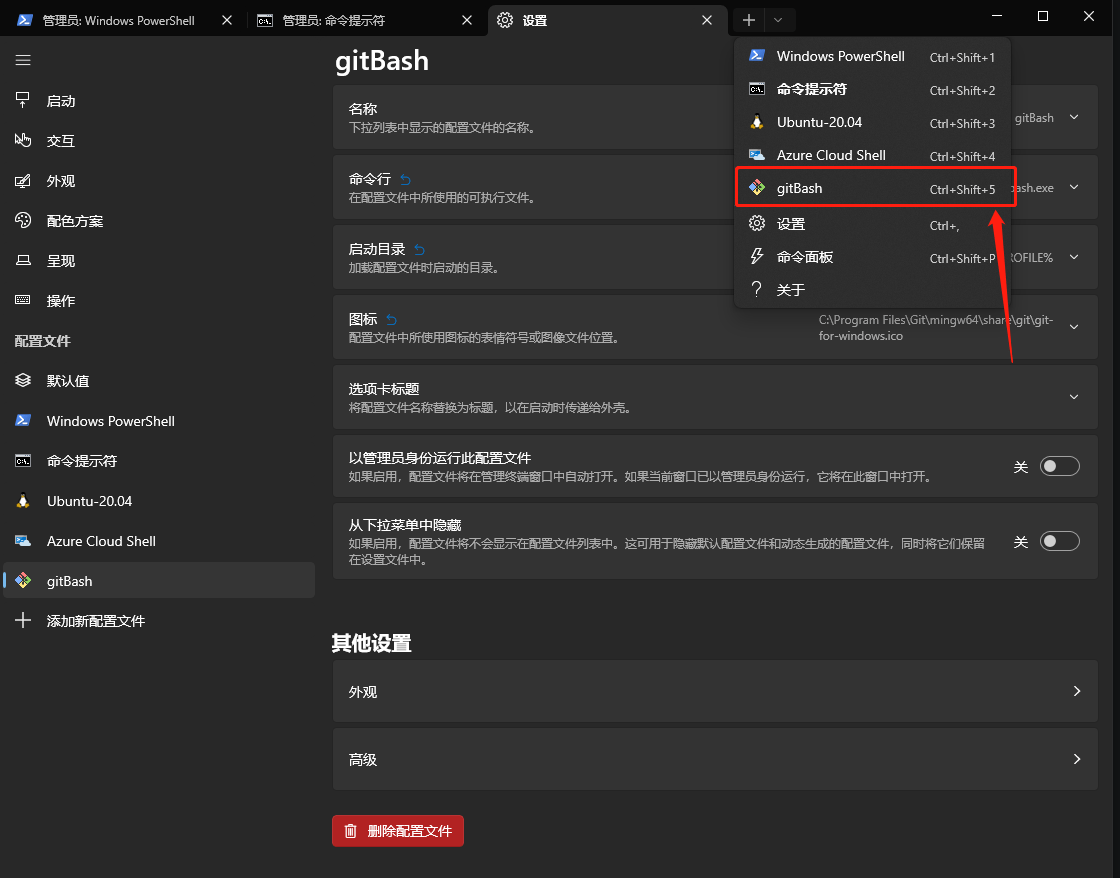Click the 删除配置文件 button
This screenshot has width=1120, height=878.
(x=398, y=831)
